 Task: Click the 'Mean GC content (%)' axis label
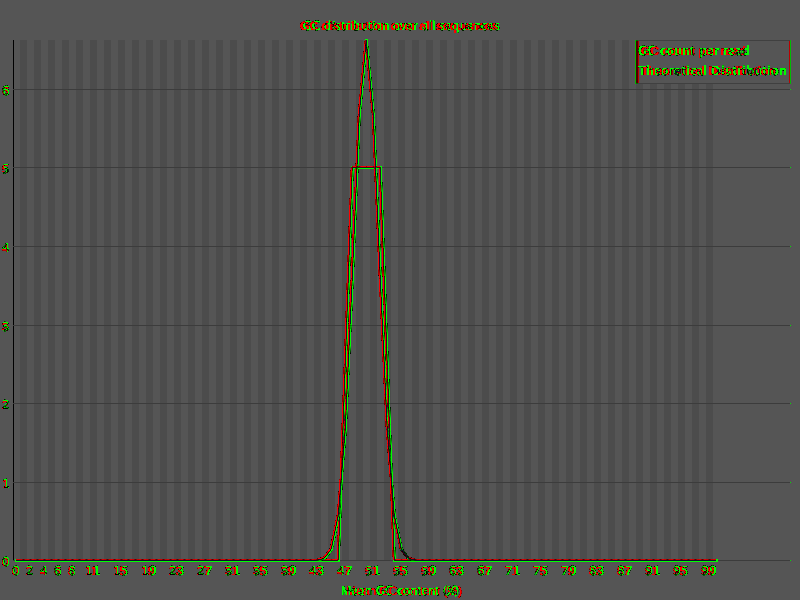pyautogui.click(x=401, y=591)
